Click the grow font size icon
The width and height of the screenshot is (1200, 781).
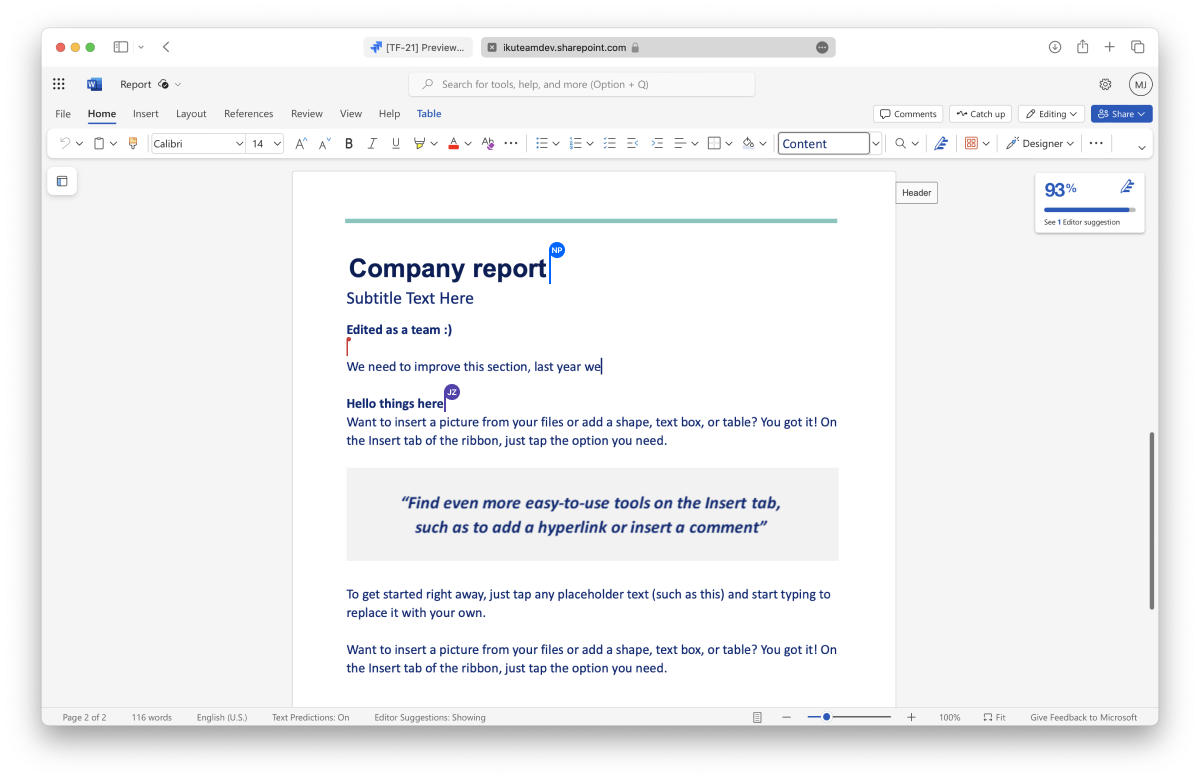click(x=300, y=144)
